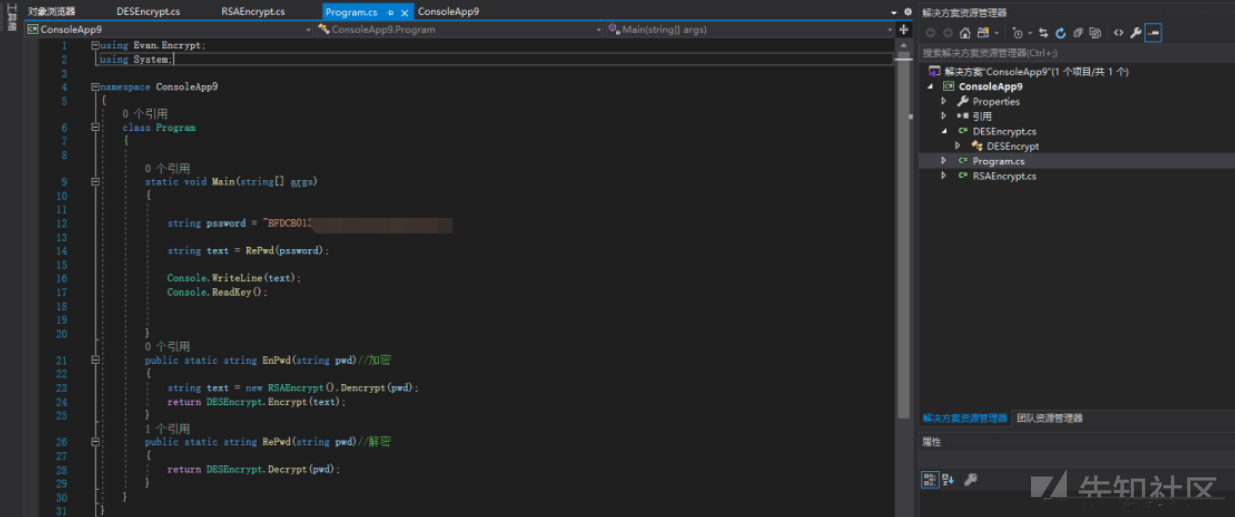This screenshot has height=517, width=1235.
Task: Collapse the namespace ConsoleApp9 code block
Action: pos(95,87)
